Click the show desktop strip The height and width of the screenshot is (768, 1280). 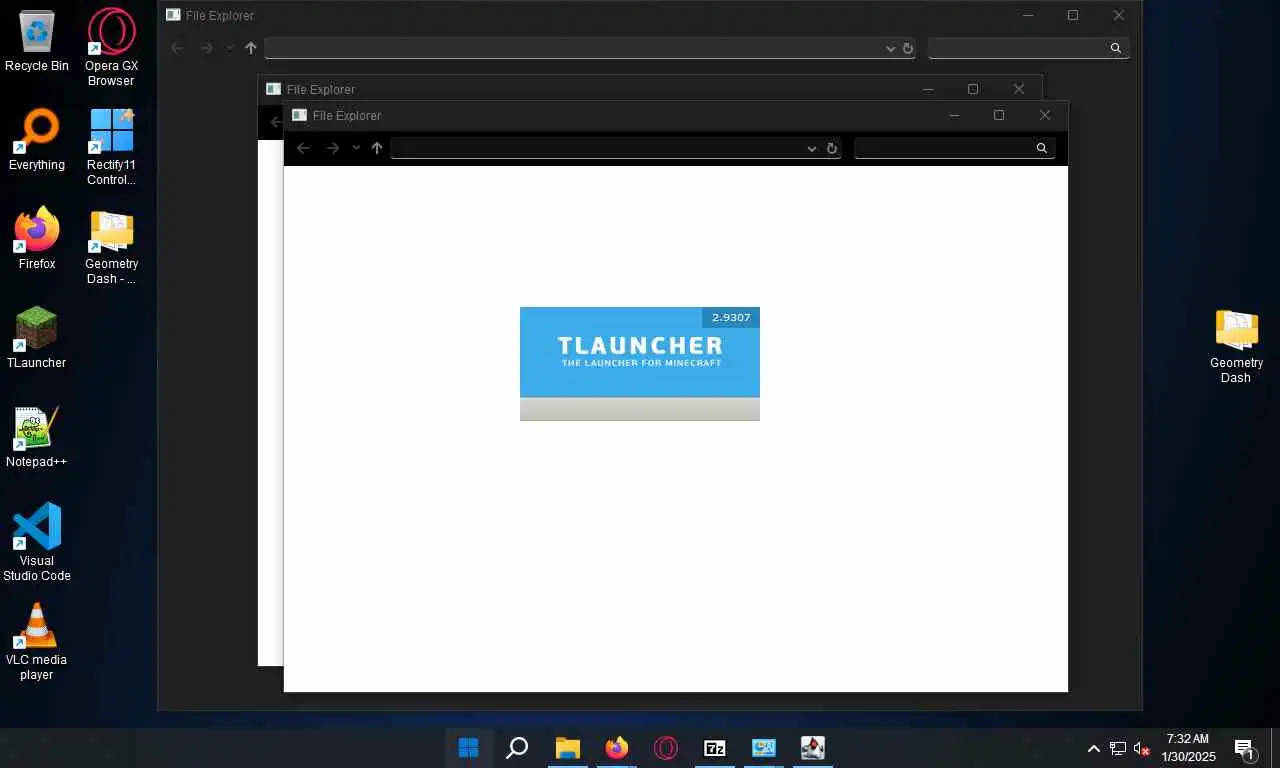pos(1276,748)
